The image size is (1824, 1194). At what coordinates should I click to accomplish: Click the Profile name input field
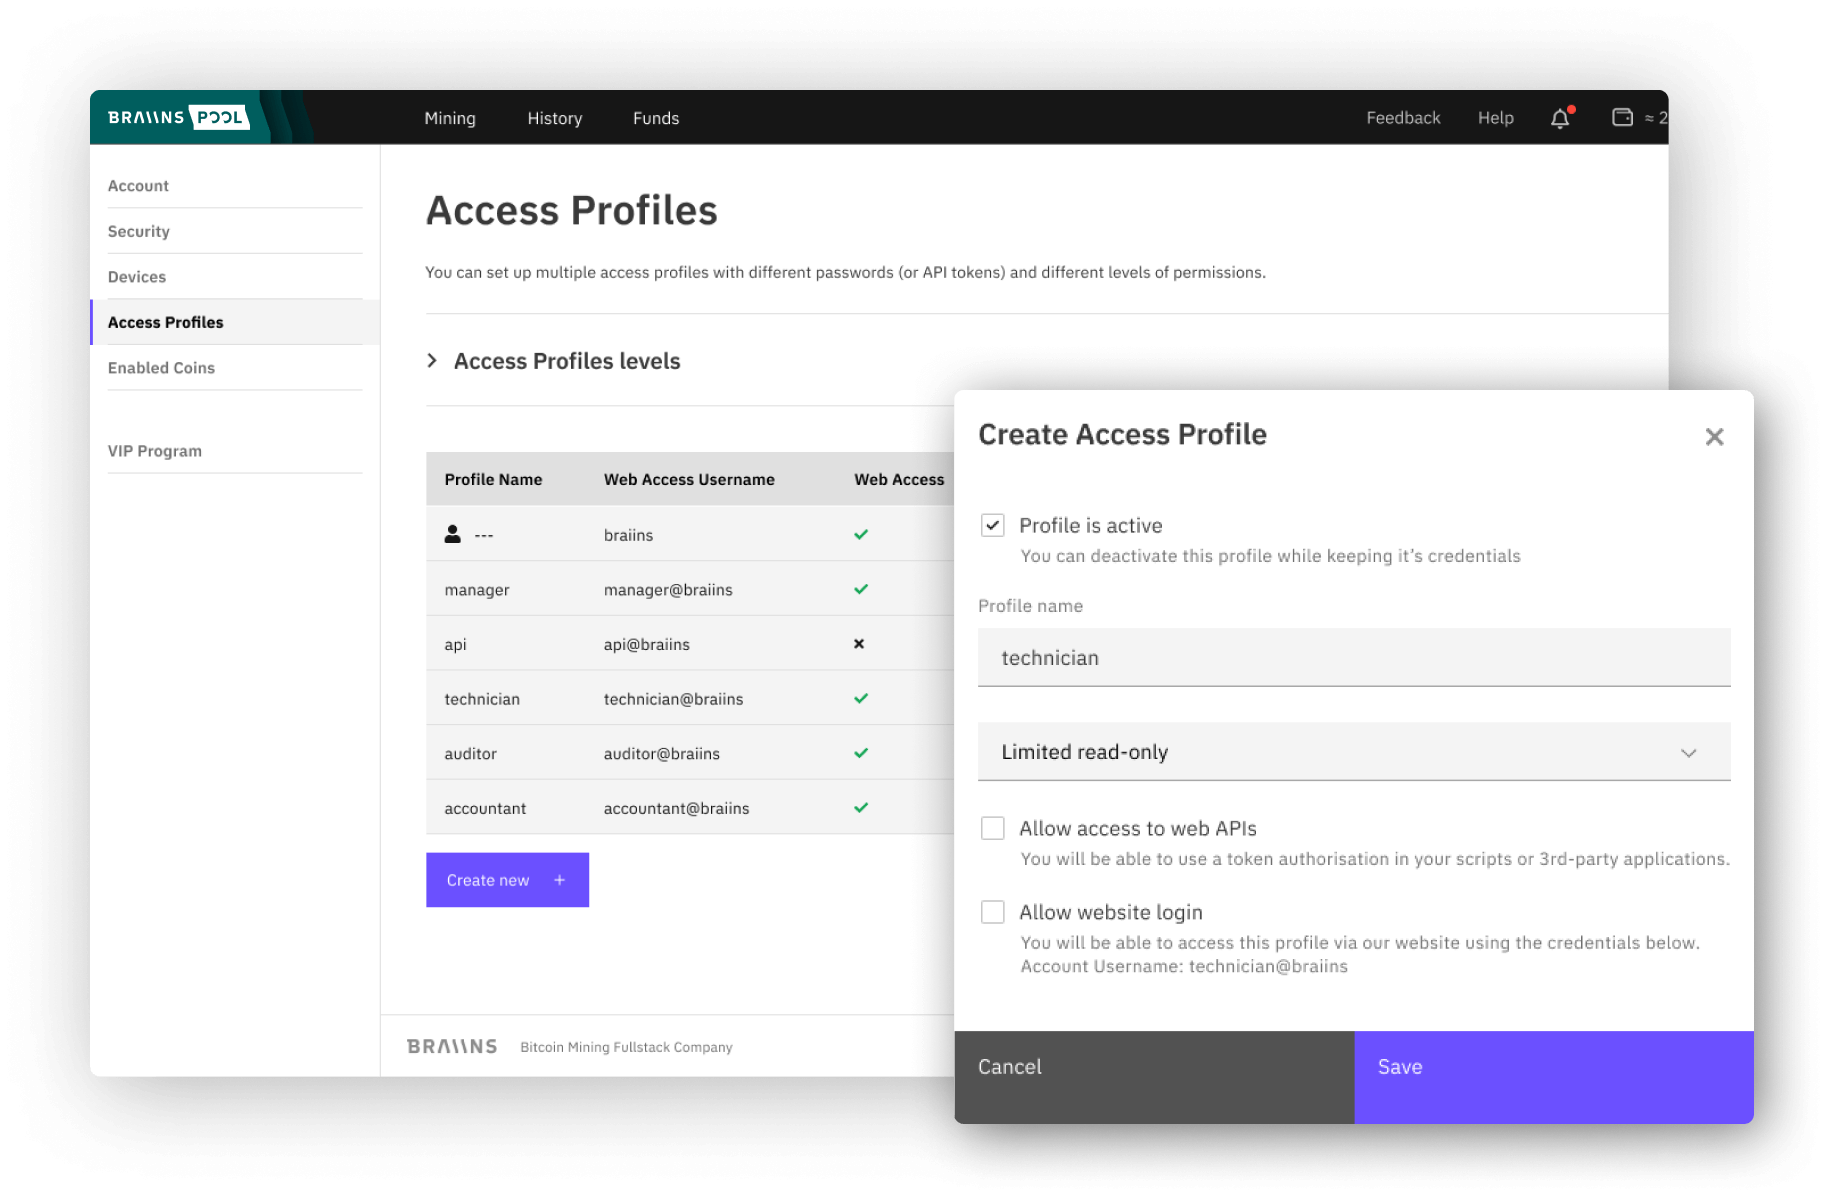pos(1354,657)
